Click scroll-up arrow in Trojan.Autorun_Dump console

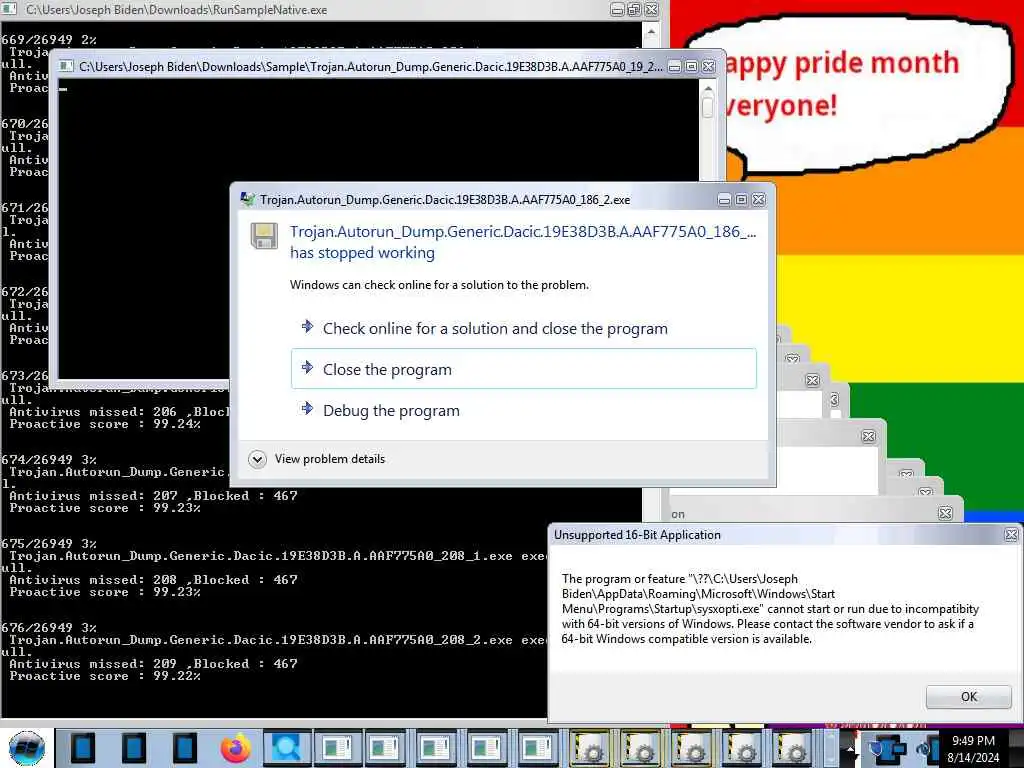708,88
